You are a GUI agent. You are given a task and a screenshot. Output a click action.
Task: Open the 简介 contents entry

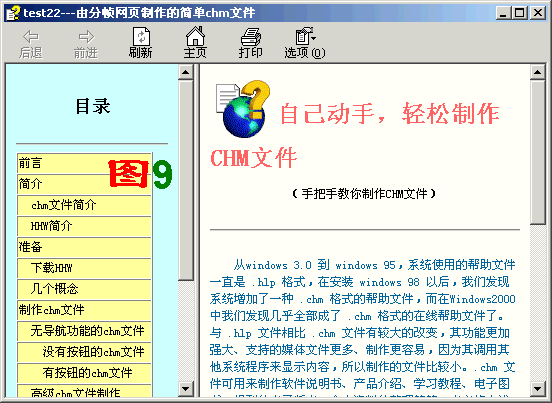pos(84,184)
